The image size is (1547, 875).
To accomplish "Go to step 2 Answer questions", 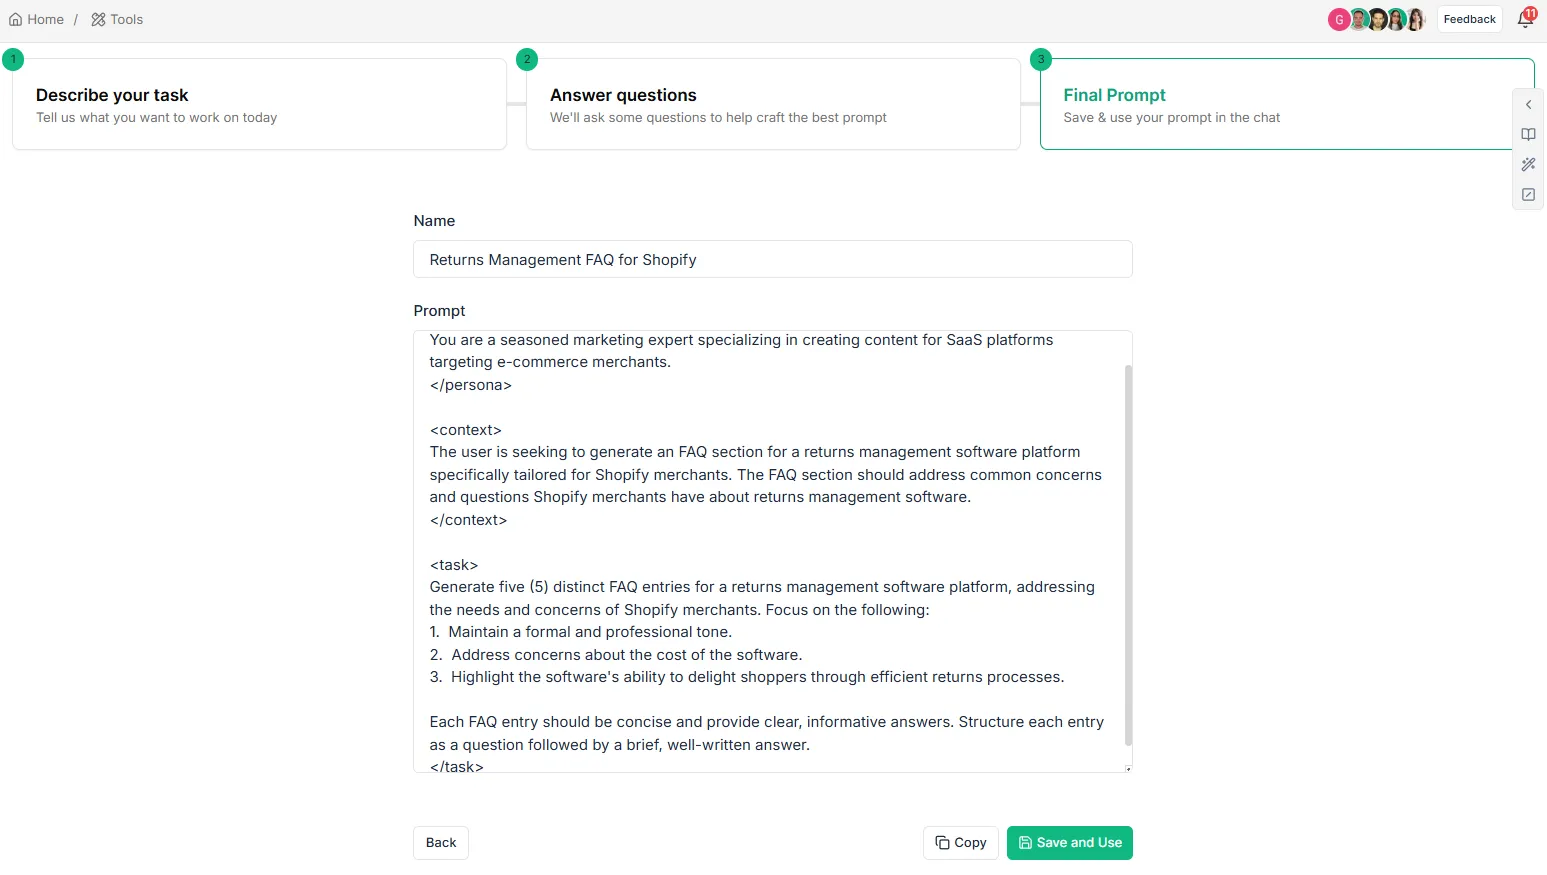I will click(x=773, y=104).
